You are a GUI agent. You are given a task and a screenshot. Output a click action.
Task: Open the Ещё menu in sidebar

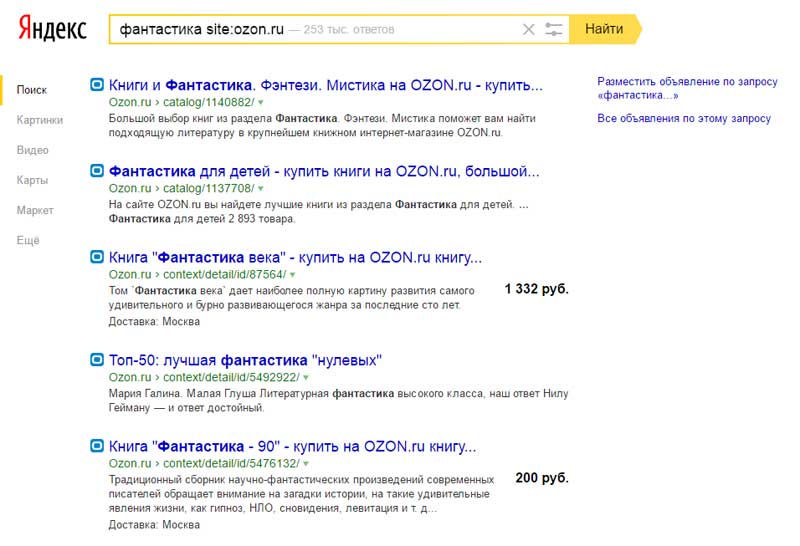click(28, 240)
